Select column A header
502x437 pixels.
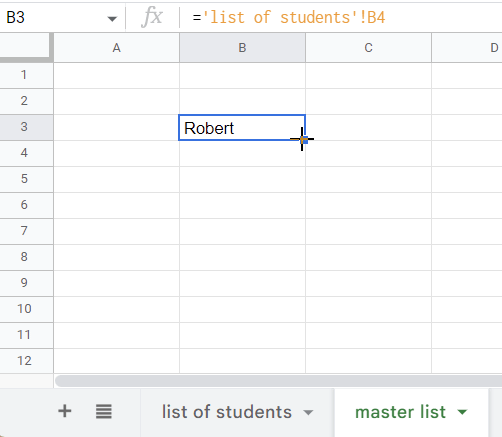116,48
